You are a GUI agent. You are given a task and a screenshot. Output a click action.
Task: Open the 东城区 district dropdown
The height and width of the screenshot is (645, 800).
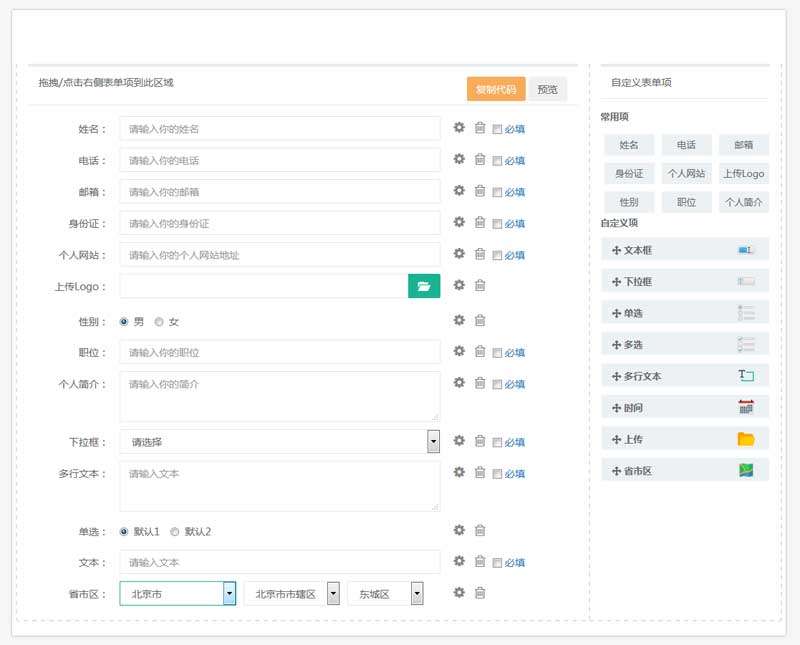417,594
